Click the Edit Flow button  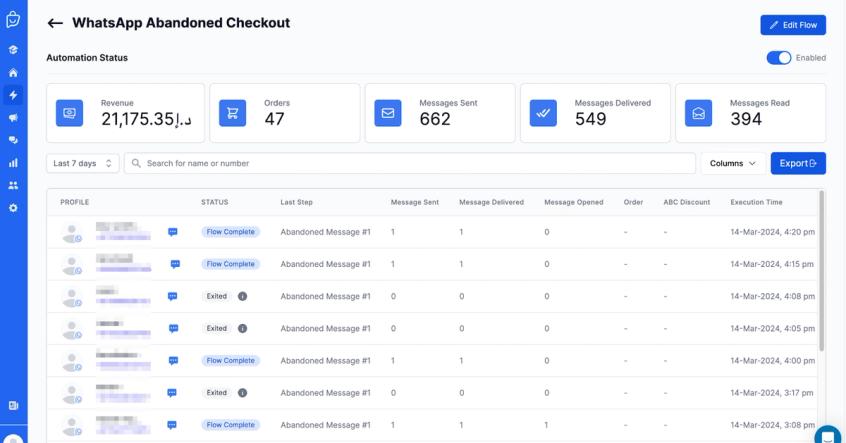pos(793,25)
